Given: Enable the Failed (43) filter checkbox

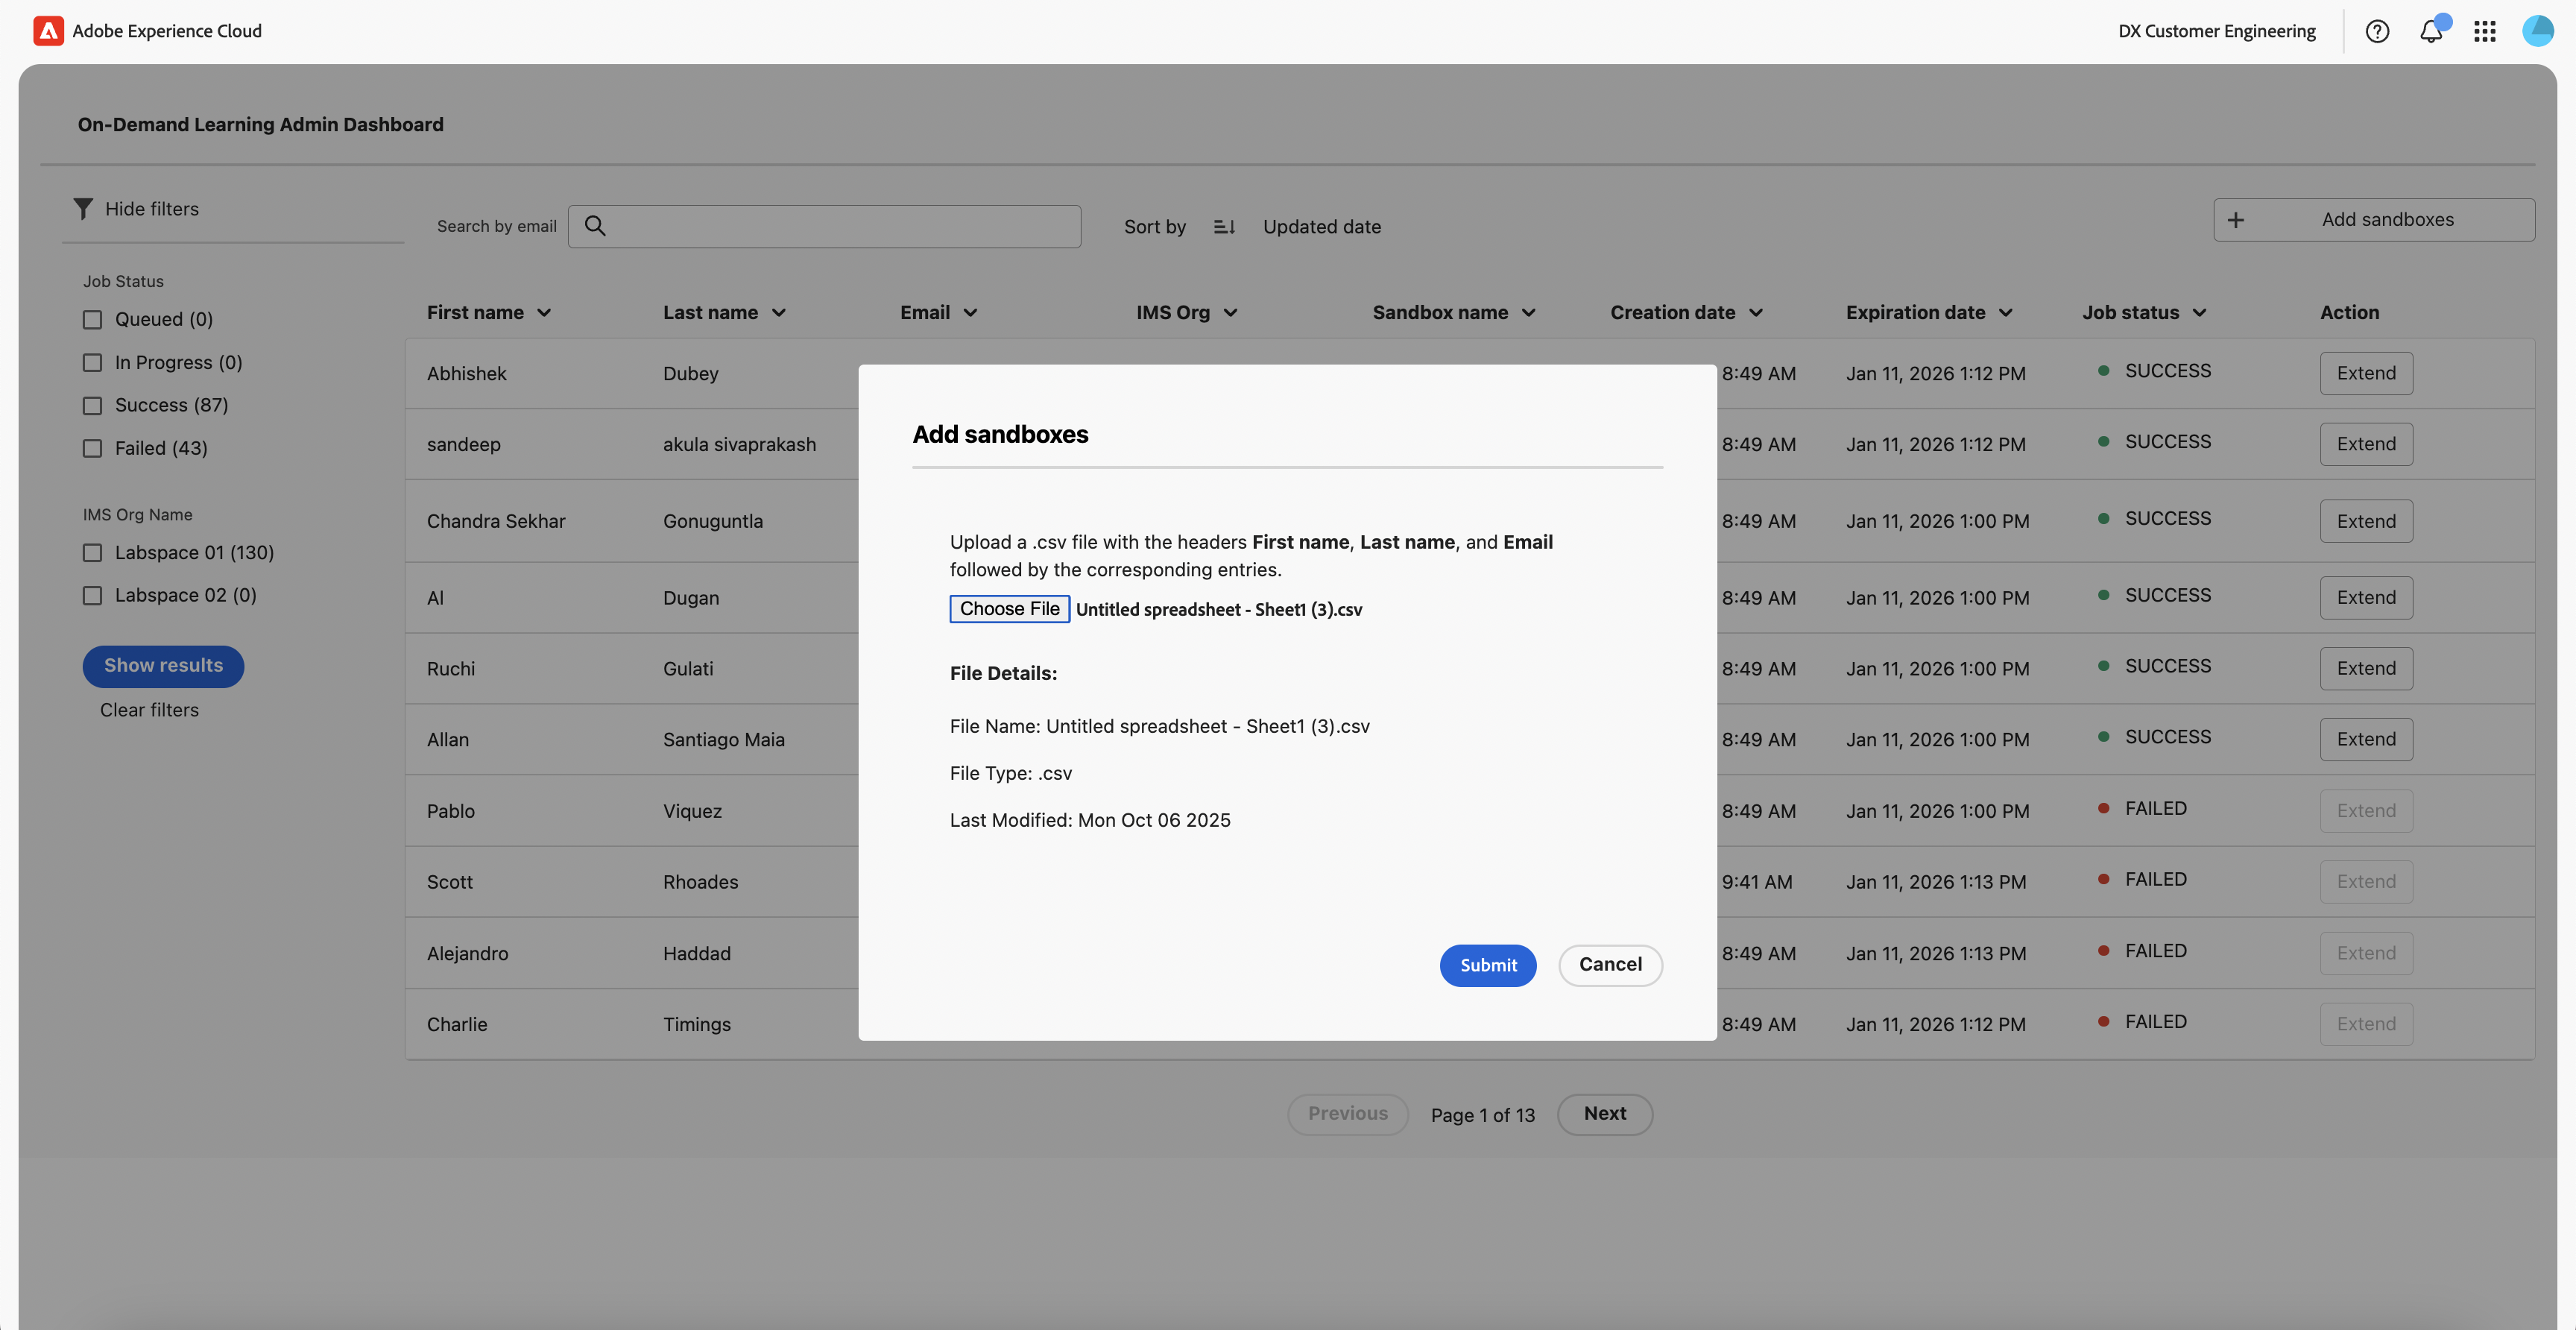Looking at the screenshot, I should tap(92, 448).
